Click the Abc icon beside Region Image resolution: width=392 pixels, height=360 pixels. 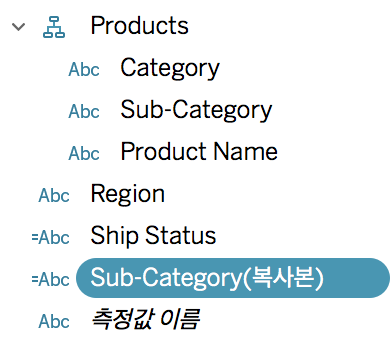[x=54, y=196]
